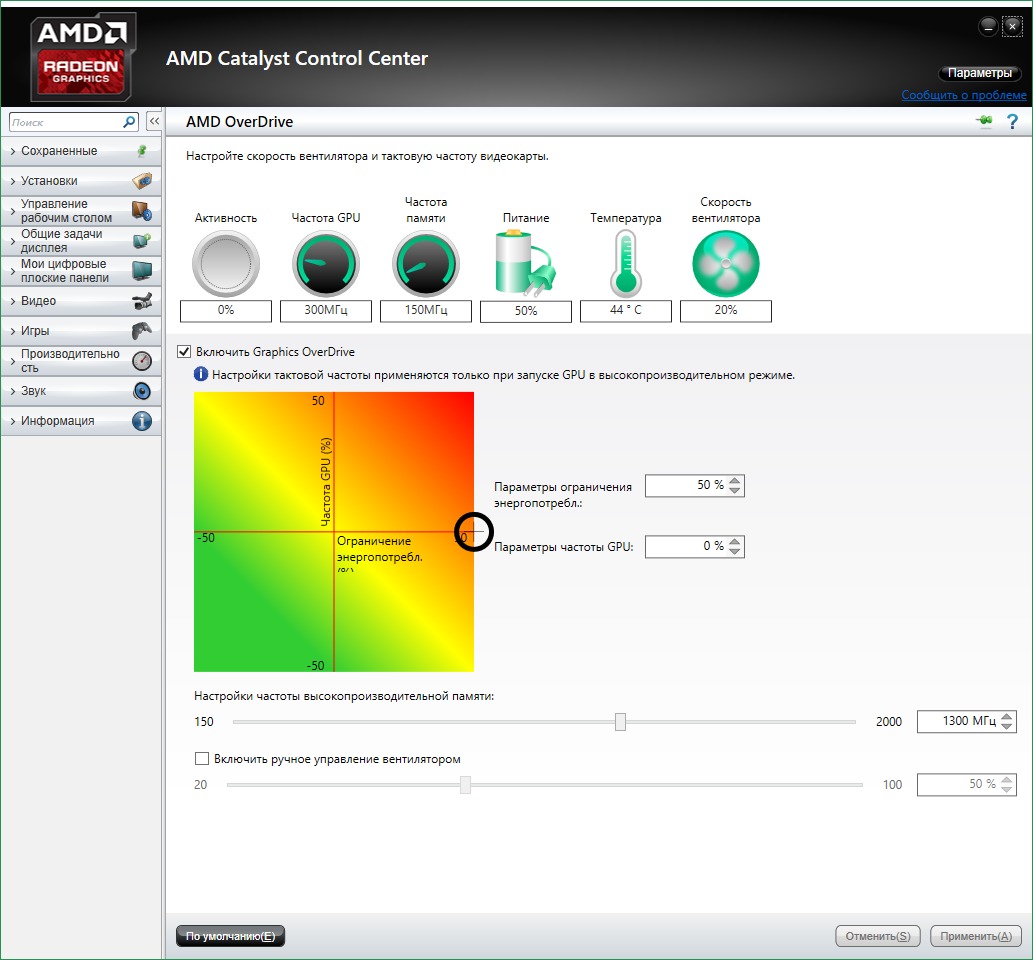The image size is (1033, 960).
Task: Click the gauge icon beside Производительность
Action: pos(142,360)
